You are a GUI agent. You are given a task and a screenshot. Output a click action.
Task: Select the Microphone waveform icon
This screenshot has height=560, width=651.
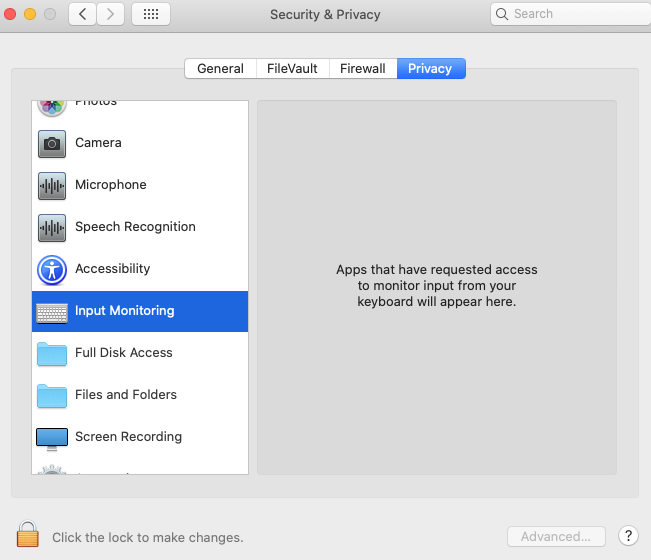click(52, 186)
